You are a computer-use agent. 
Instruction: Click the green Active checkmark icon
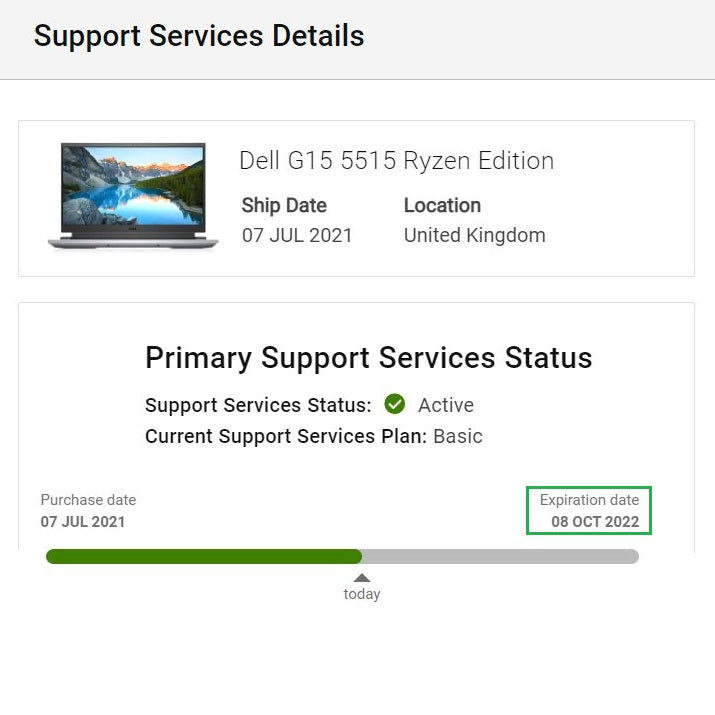pos(395,404)
